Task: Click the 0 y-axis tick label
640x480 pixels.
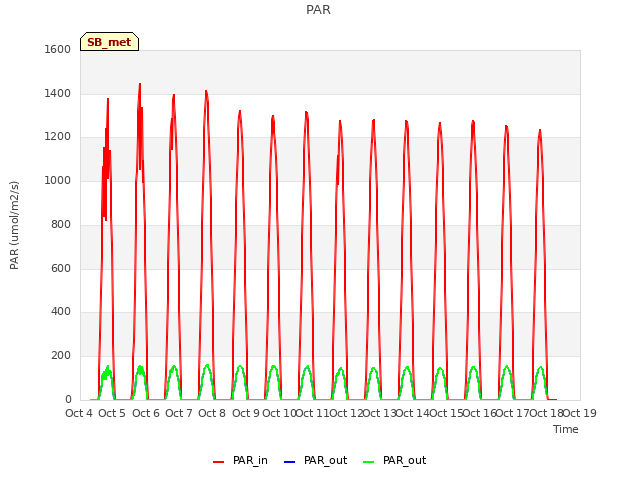Action: (68, 400)
